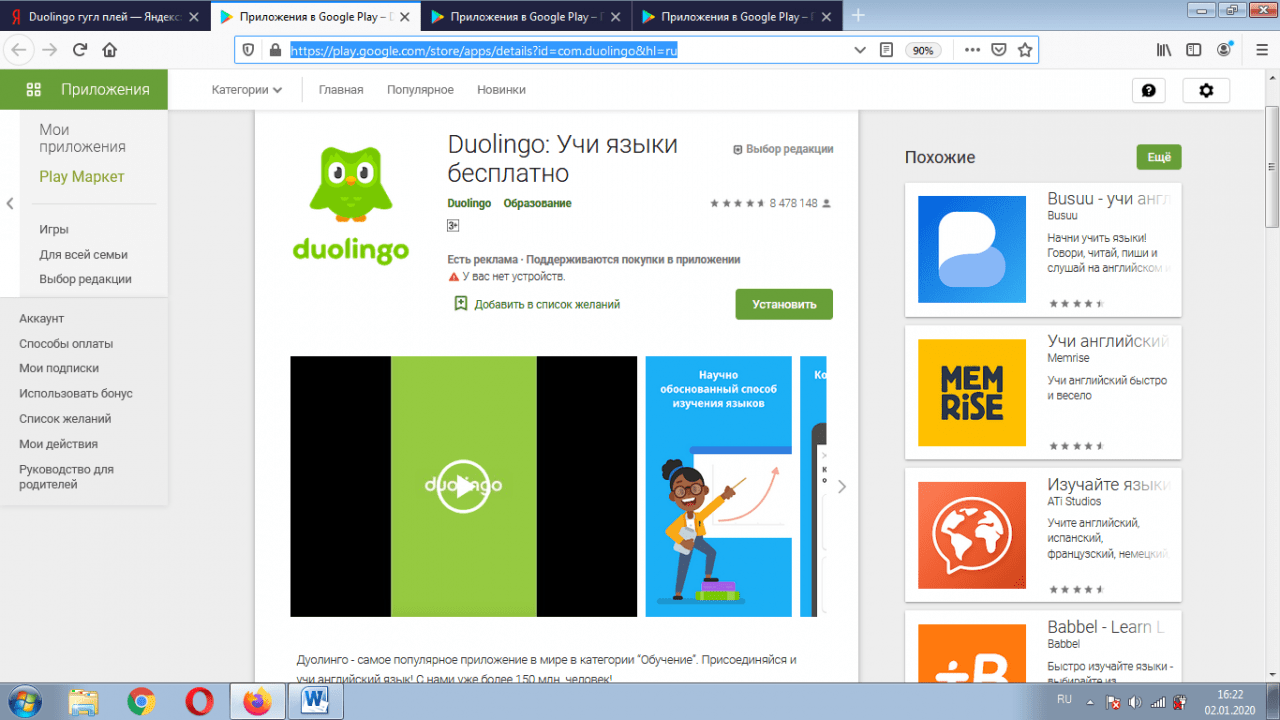Show next screenshot with right chevron
1280x720 pixels.
pyautogui.click(x=842, y=487)
